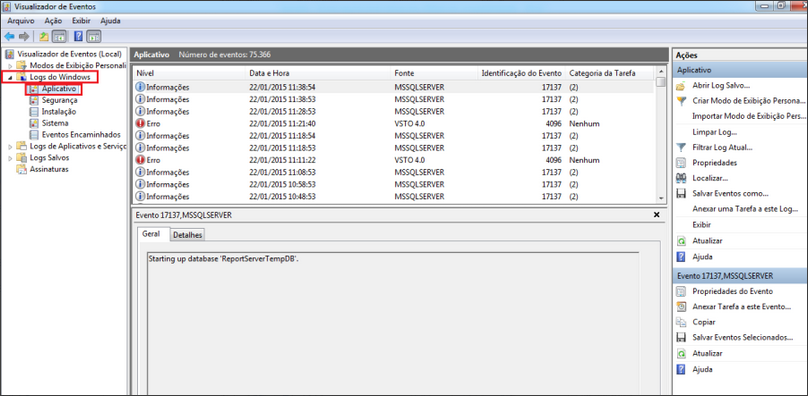Click the event list scrollbar up arrow

pyautogui.click(x=660, y=71)
